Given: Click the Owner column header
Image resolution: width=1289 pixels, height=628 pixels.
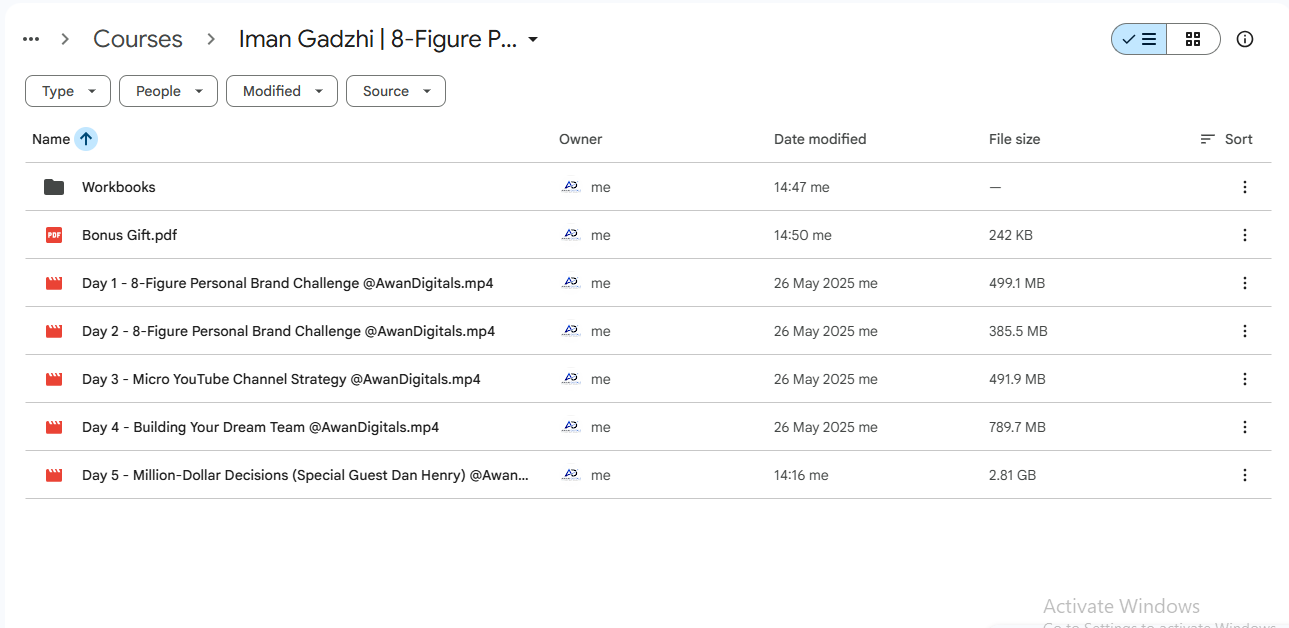Looking at the screenshot, I should click(581, 139).
